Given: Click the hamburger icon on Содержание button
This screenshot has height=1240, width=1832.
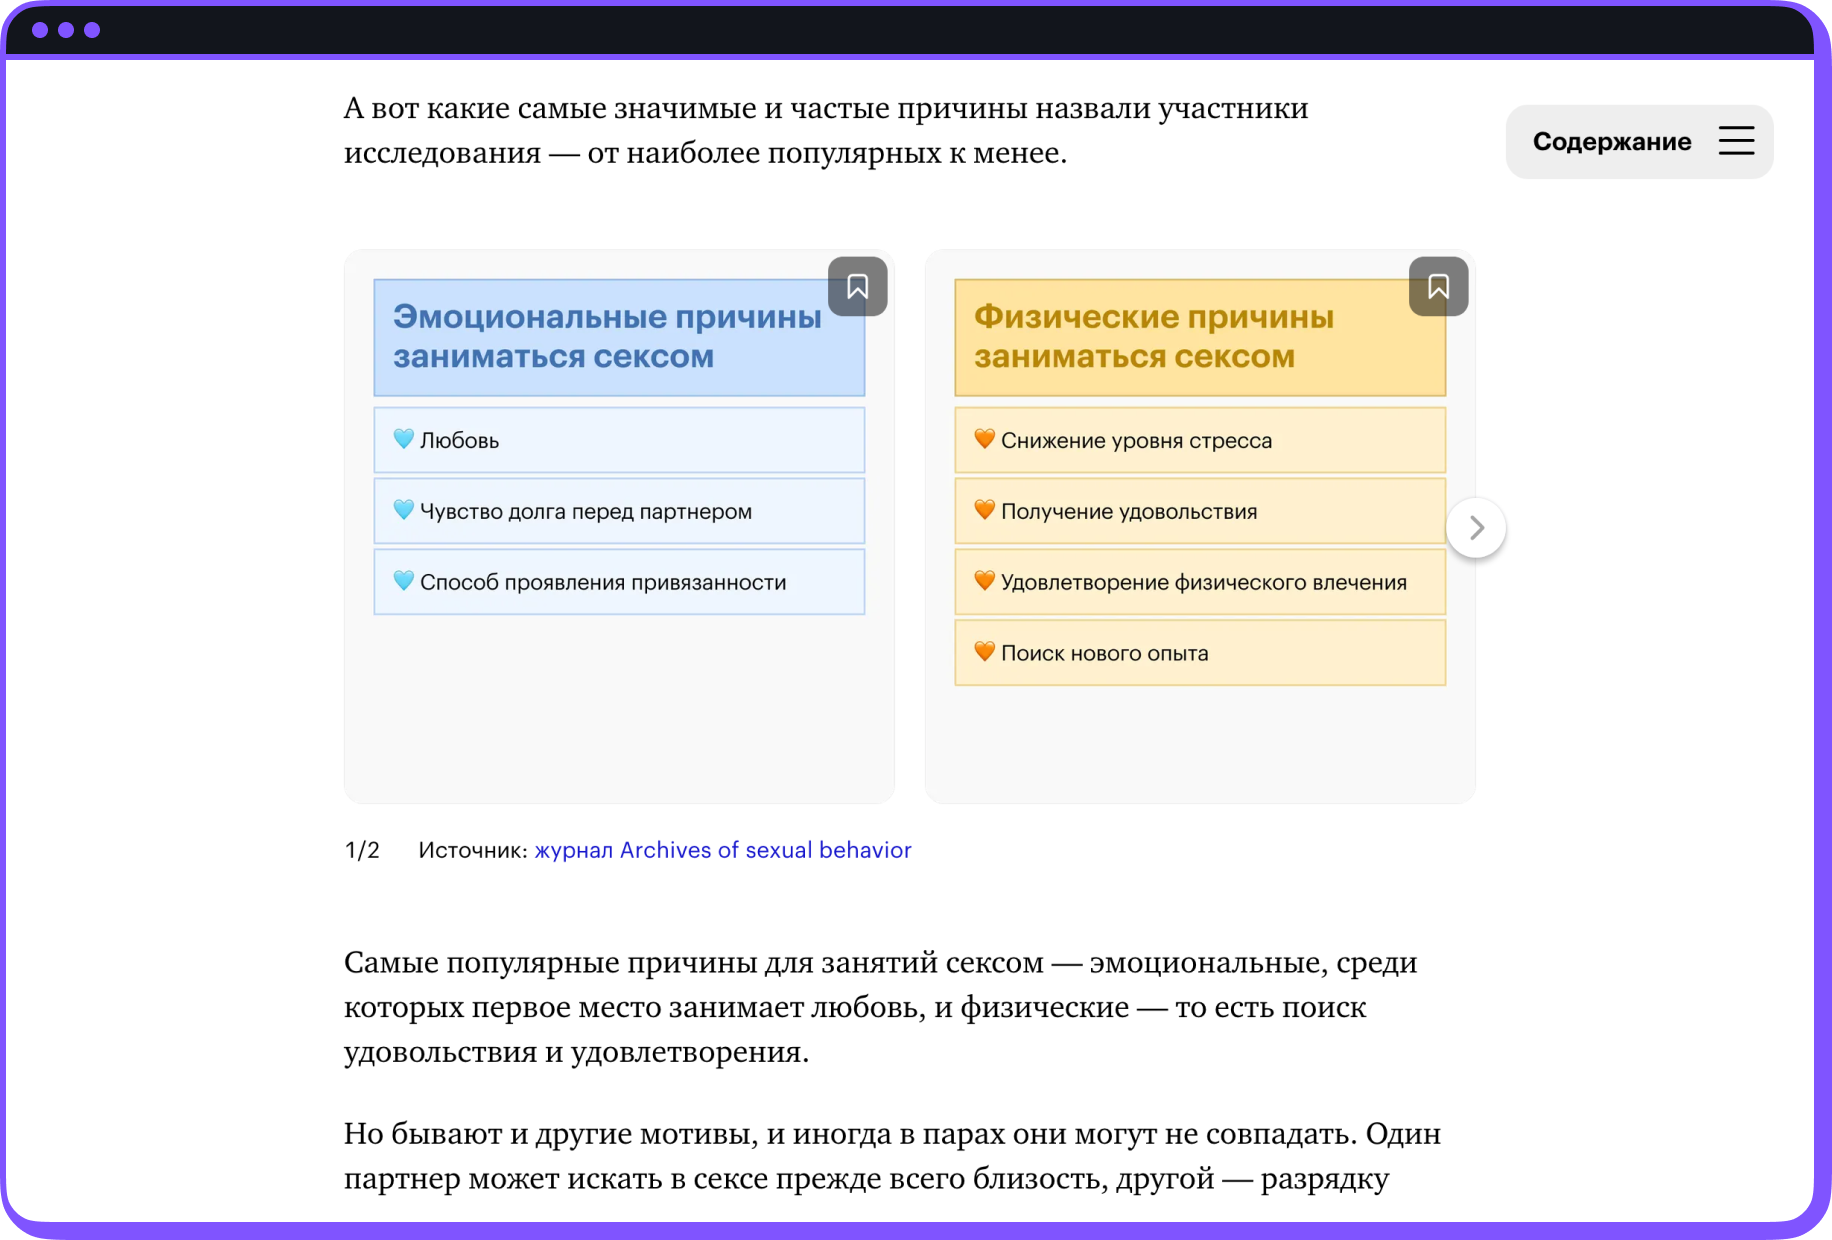Looking at the screenshot, I should 1736,141.
